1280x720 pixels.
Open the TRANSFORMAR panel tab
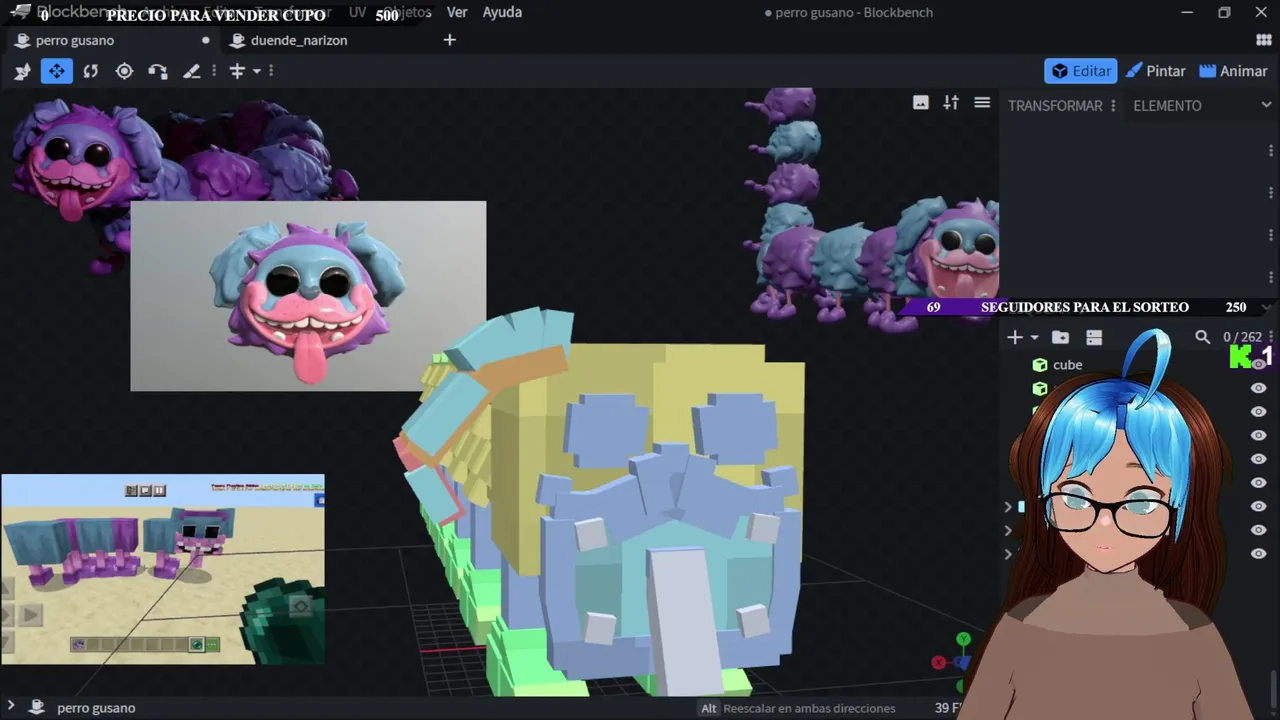click(x=1055, y=105)
